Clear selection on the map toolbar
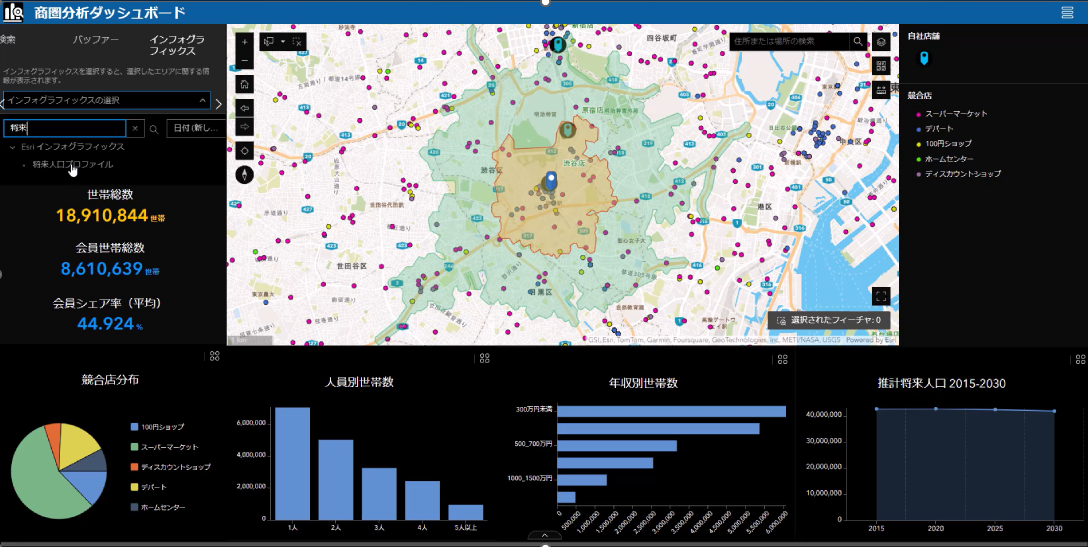The image size is (1088, 547). [297, 42]
